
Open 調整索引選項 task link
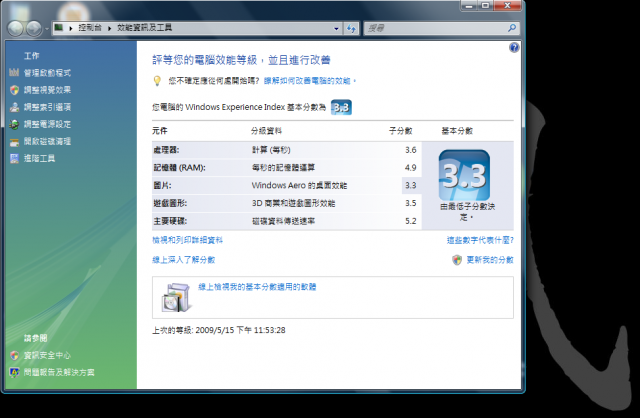tap(47, 107)
